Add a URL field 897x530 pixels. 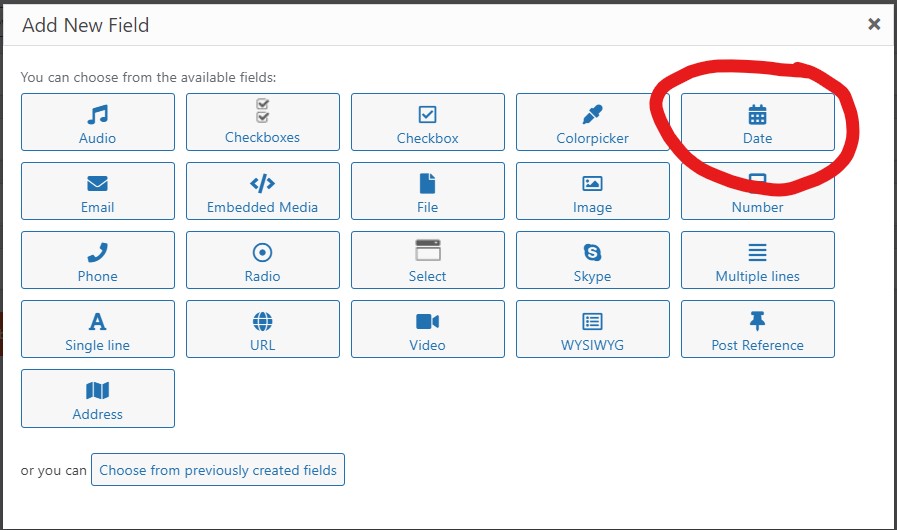(x=262, y=330)
